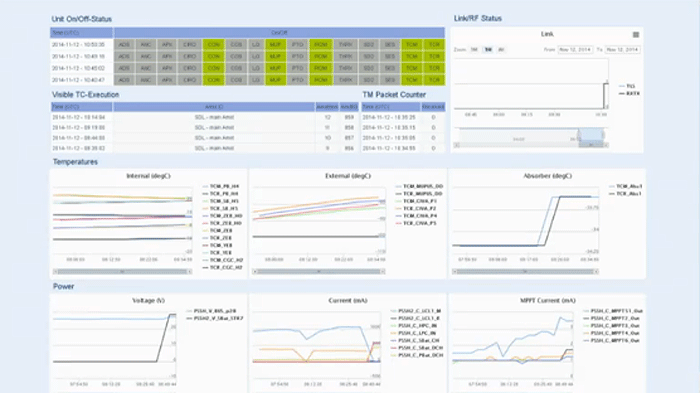The width and height of the screenshot is (700, 393).
Task: Click the Time (UTC) header in Unit On/Off-Status table
Action: click(x=81, y=33)
